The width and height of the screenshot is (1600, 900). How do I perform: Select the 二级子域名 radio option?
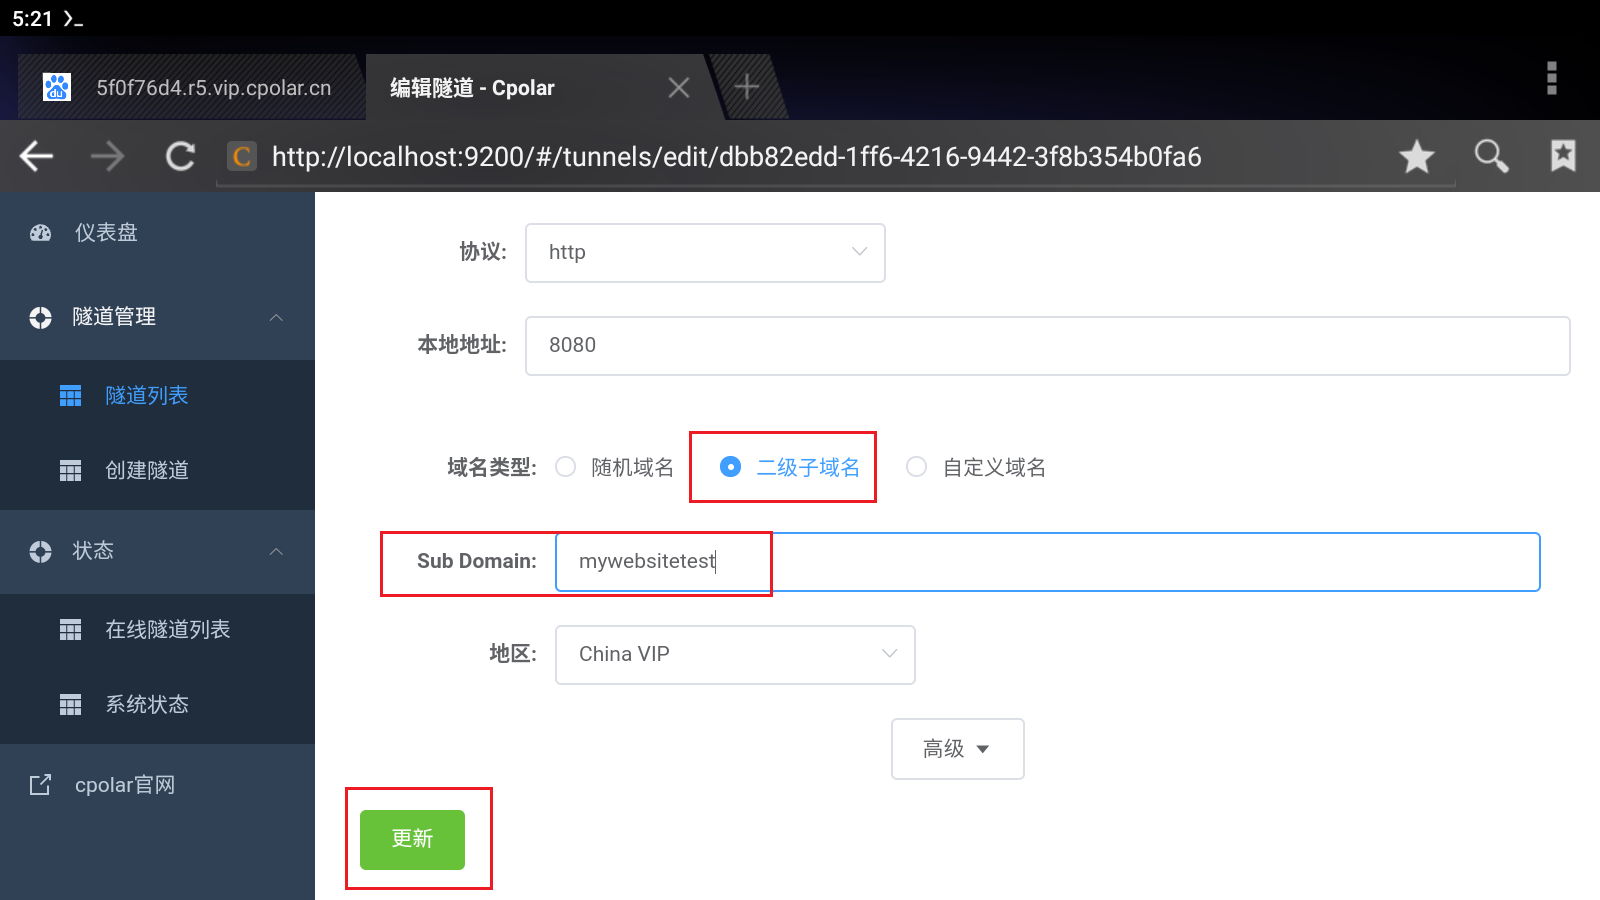[x=731, y=467]
